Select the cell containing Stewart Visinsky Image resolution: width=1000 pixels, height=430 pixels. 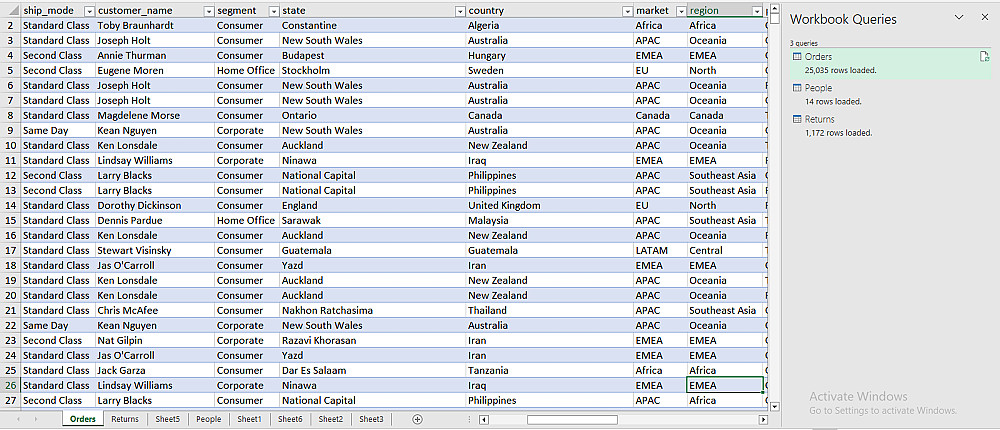155,250
